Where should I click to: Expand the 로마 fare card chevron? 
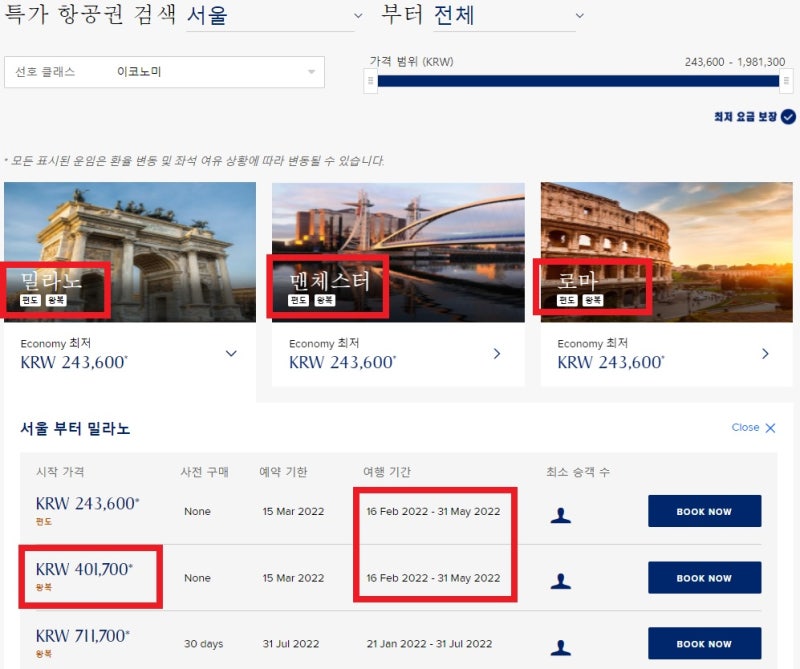[x=765, y=353]
